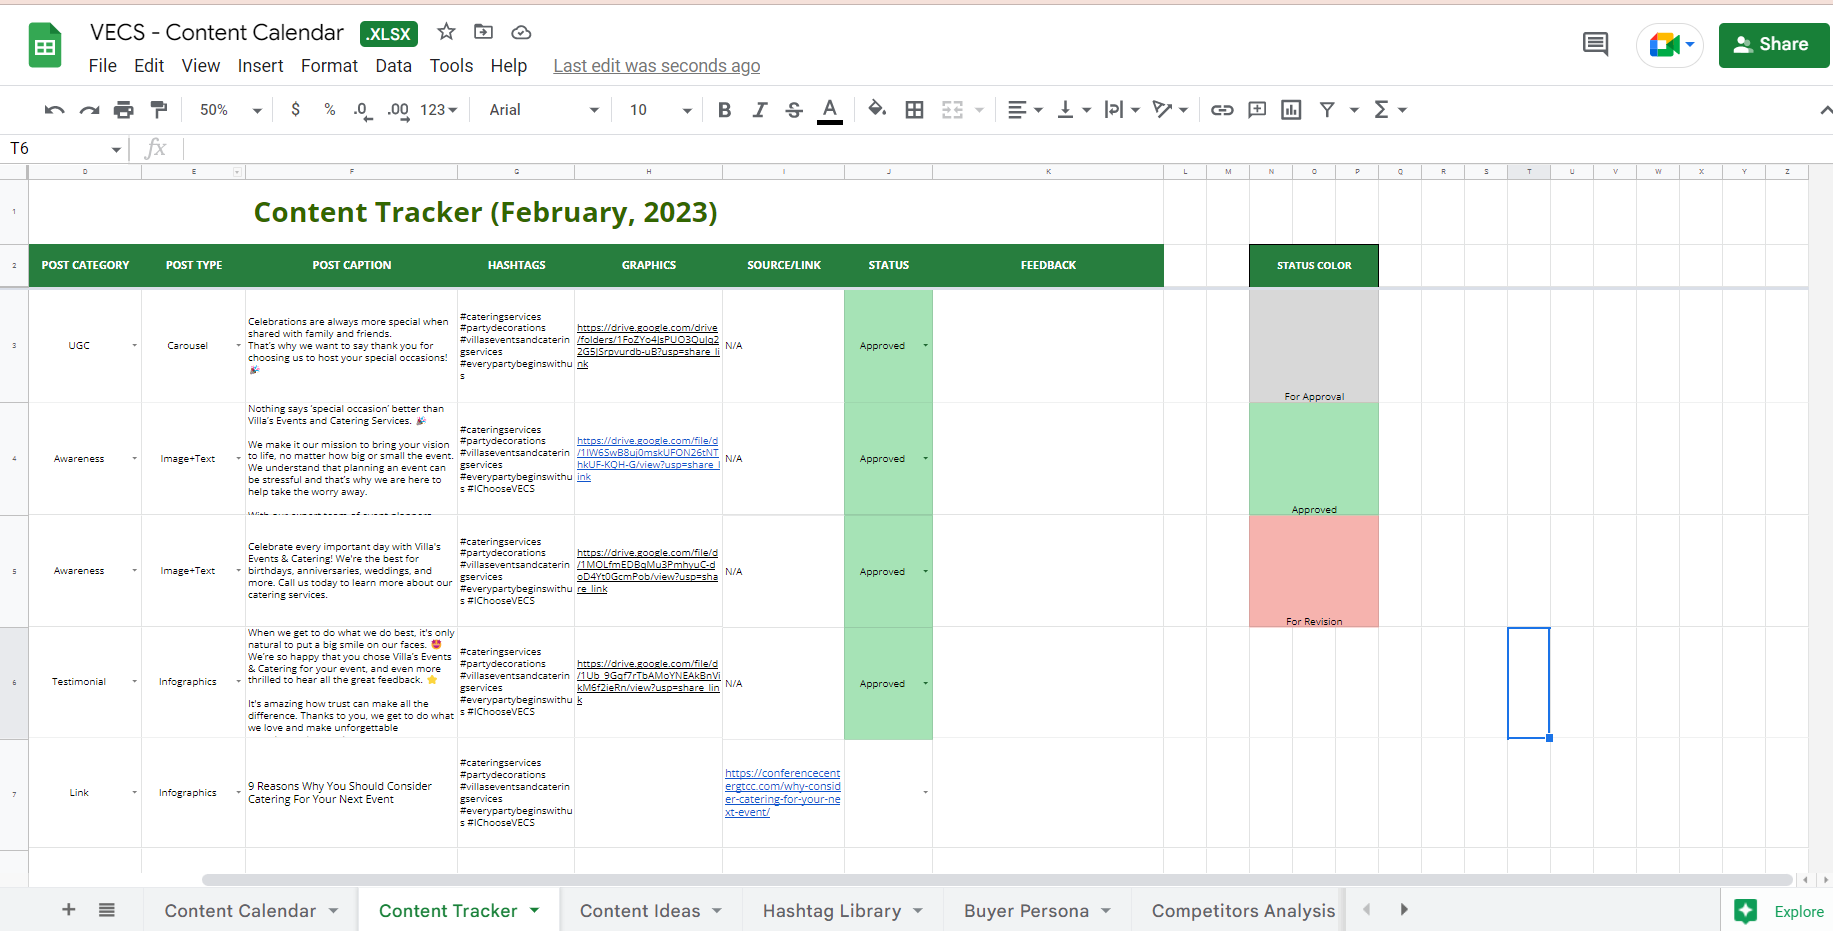The width and height of the screenshot is (1833, 931).
Task: Open the Arial font dropdown
Action: click(x=544, y=110)
